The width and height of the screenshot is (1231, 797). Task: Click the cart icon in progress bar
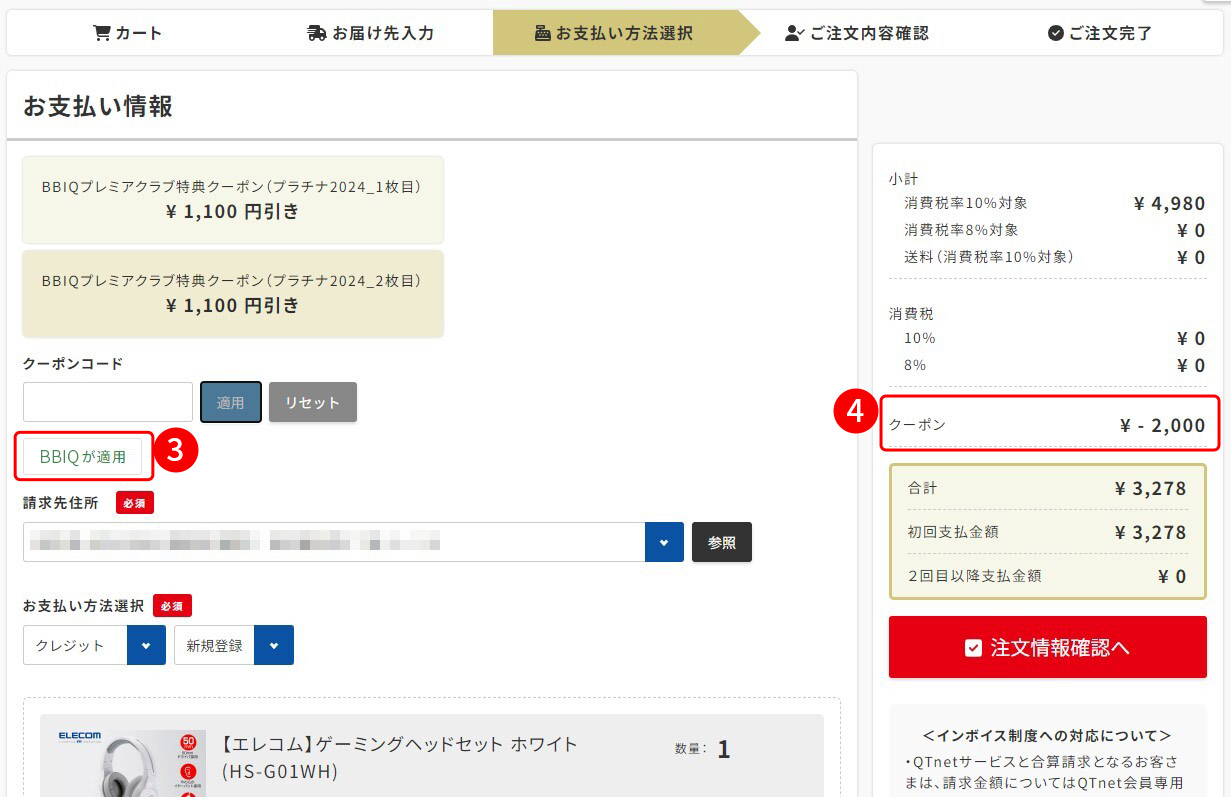pyautogui.click(x=101, y=33)
